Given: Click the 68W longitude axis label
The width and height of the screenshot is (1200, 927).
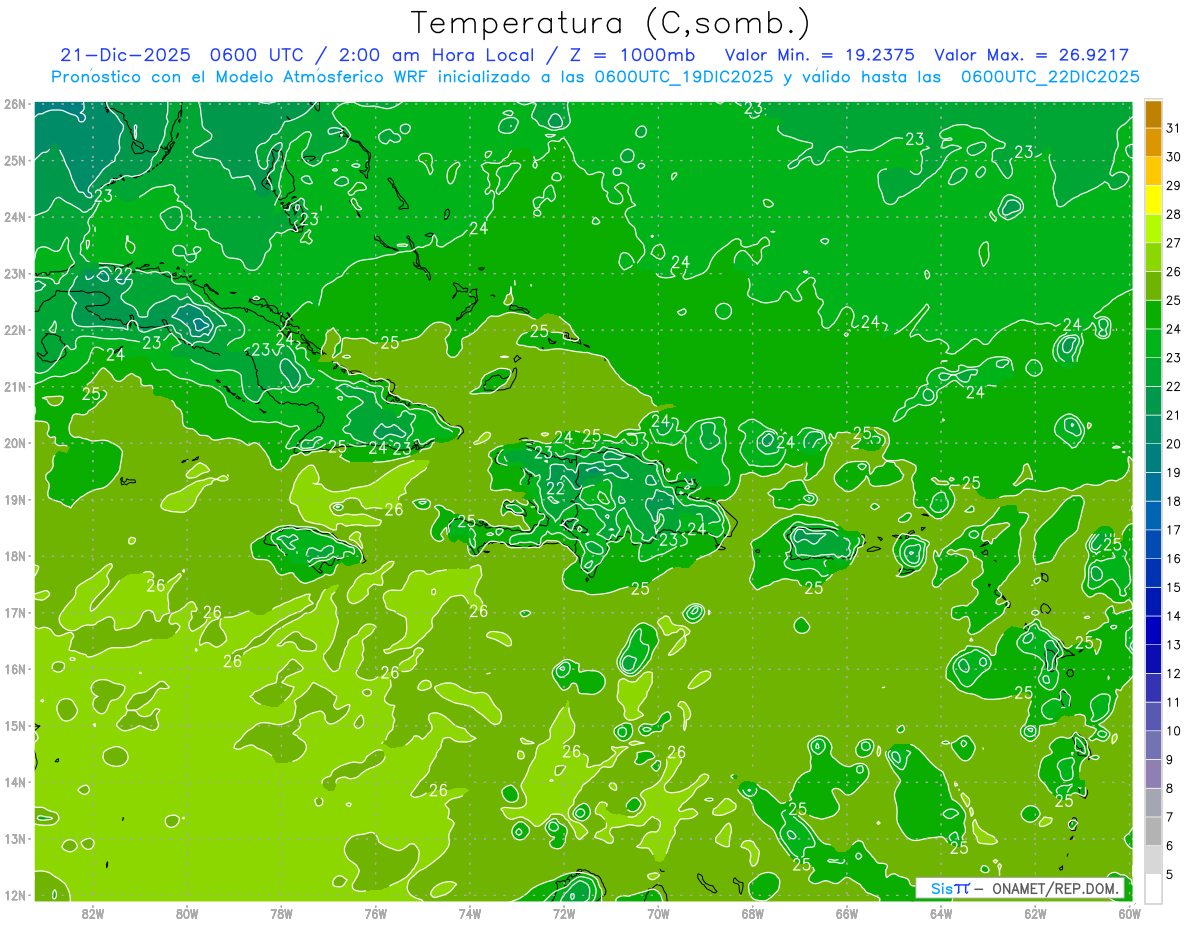Looking at the screenshot, I should click(x=753, y=913).
